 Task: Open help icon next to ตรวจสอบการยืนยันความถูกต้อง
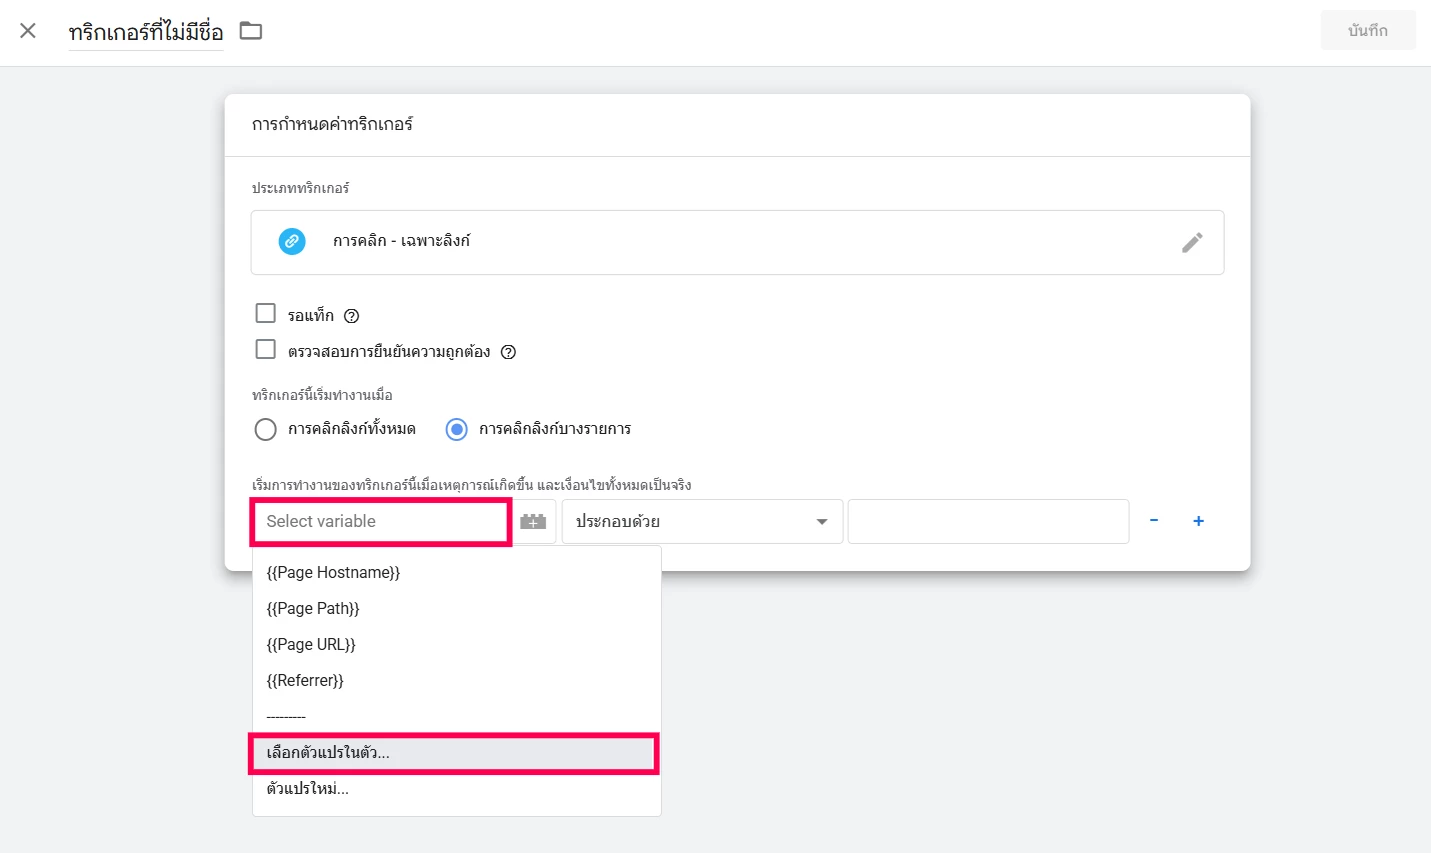(x=508, y=352)
